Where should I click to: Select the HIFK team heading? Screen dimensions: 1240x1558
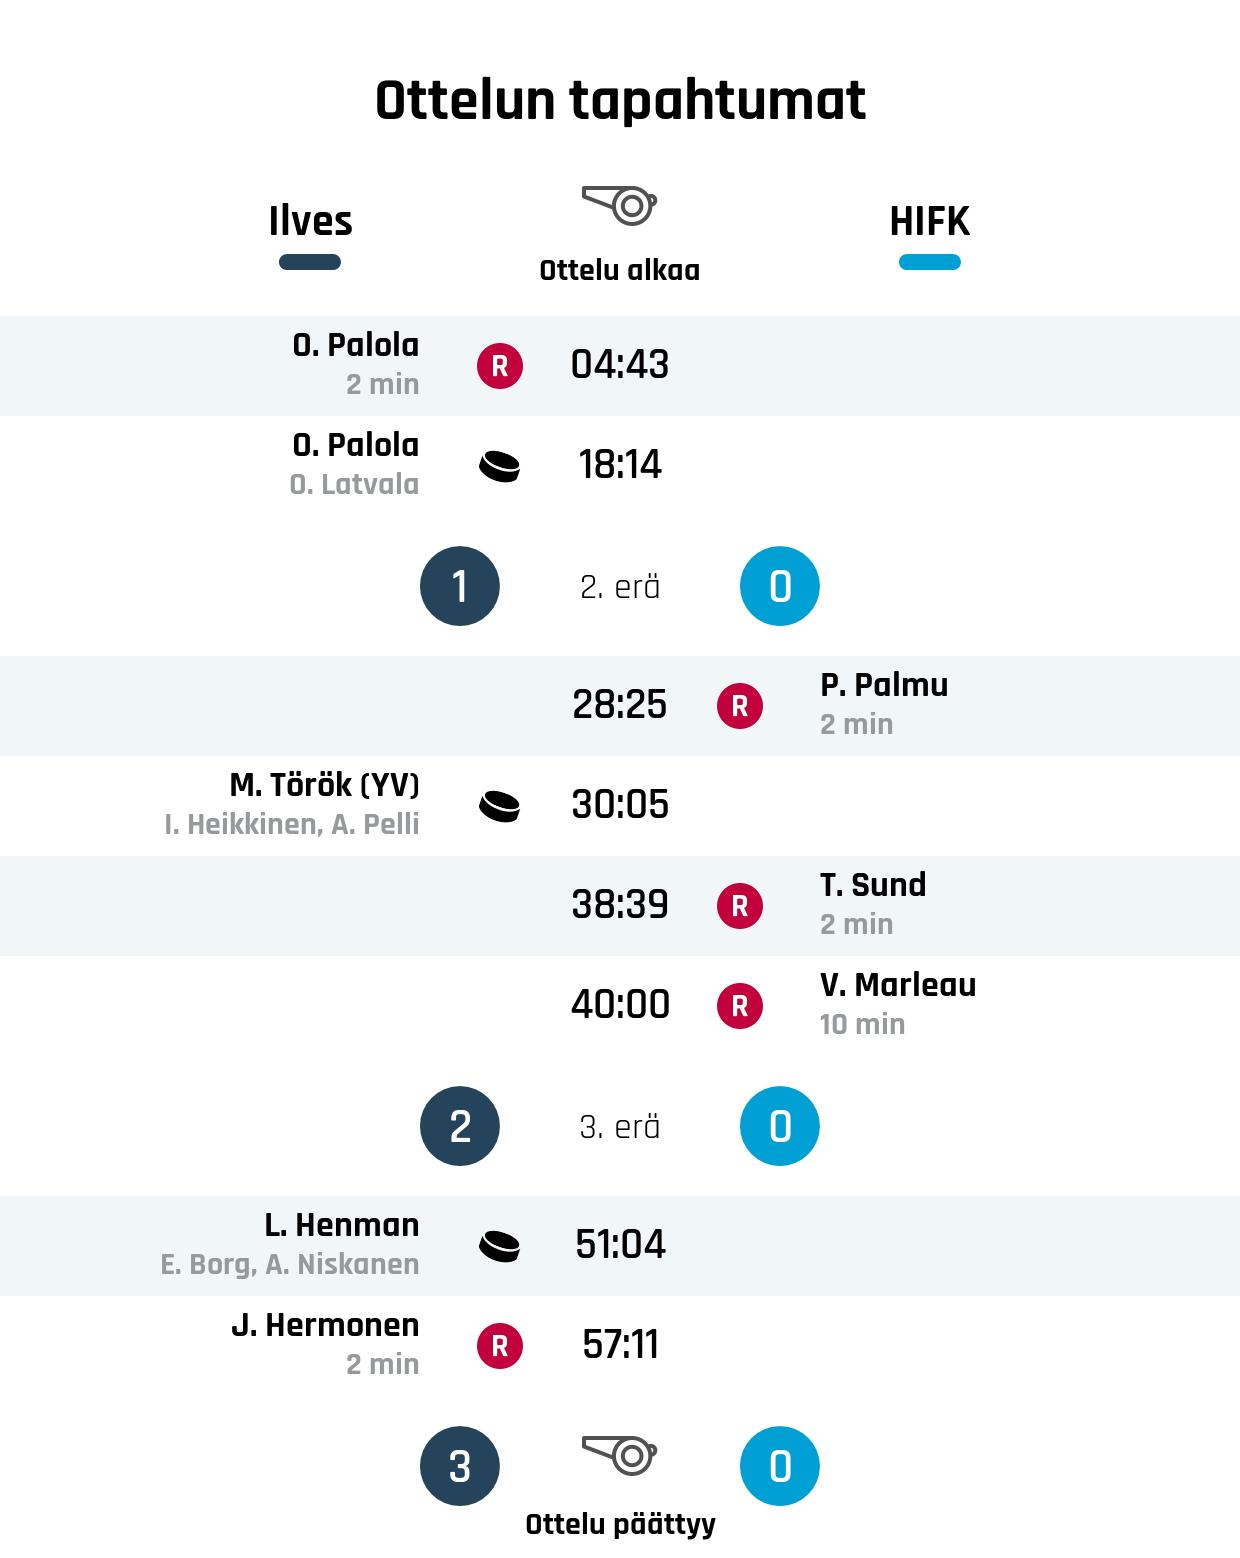929,221
